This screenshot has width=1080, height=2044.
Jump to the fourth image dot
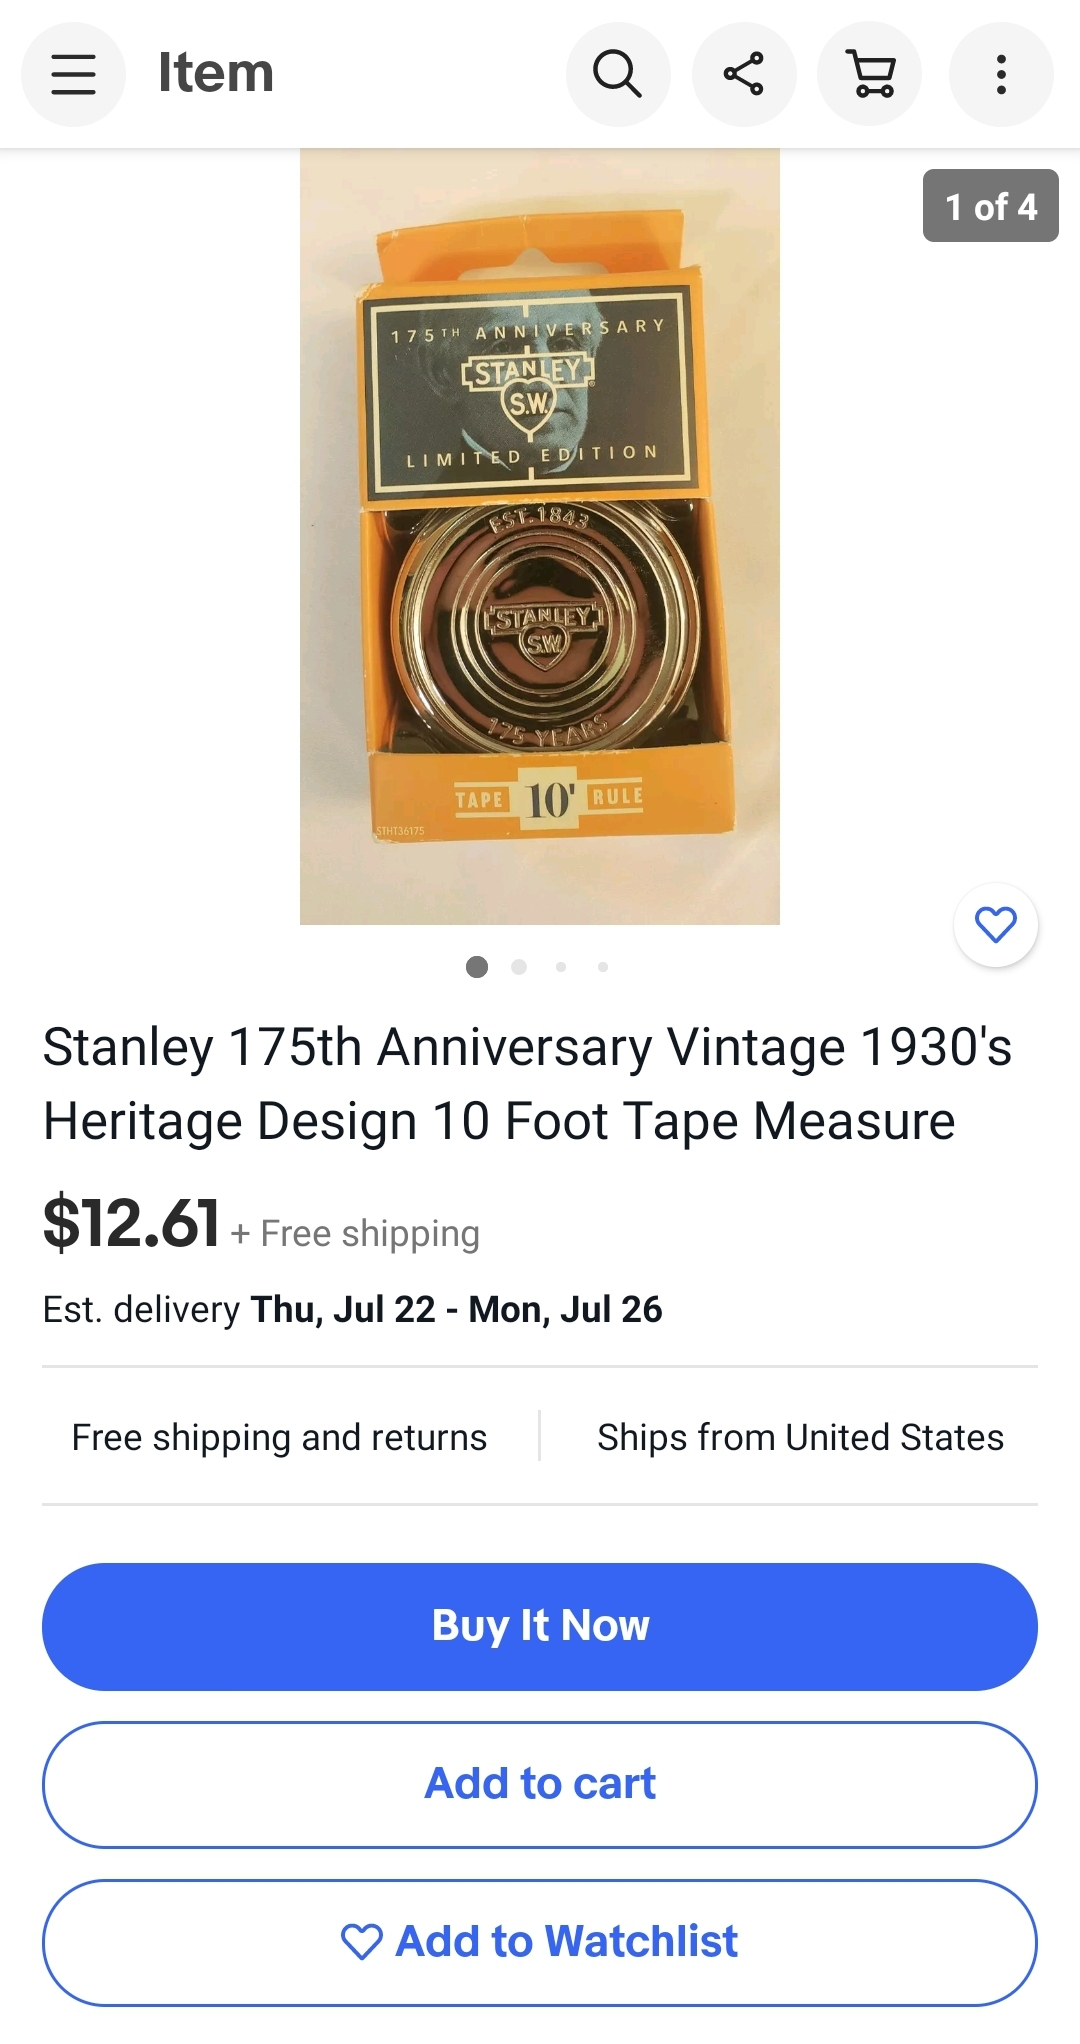coord(603,967)
